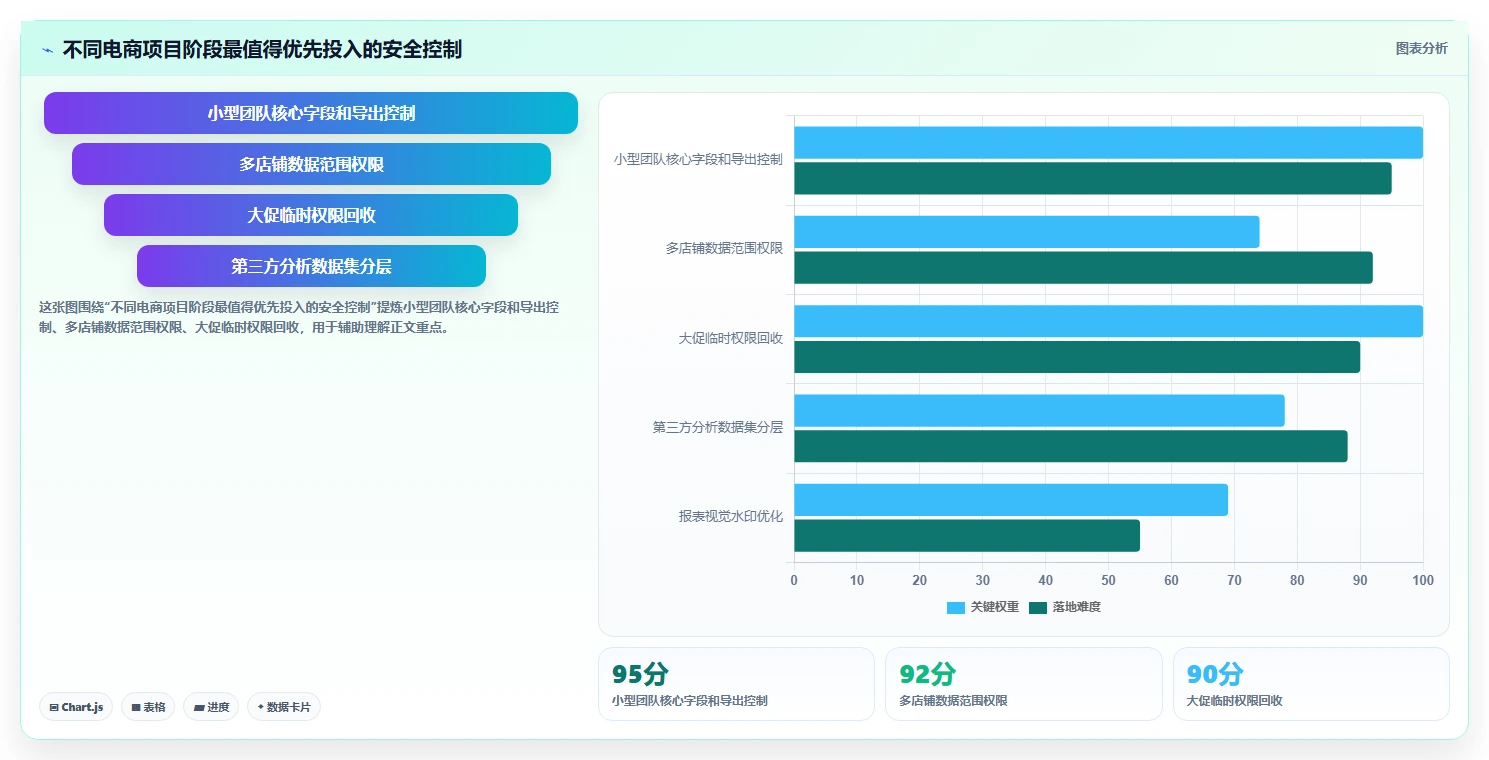Click the 数据卡片 tag chip

tap(284, 707)
